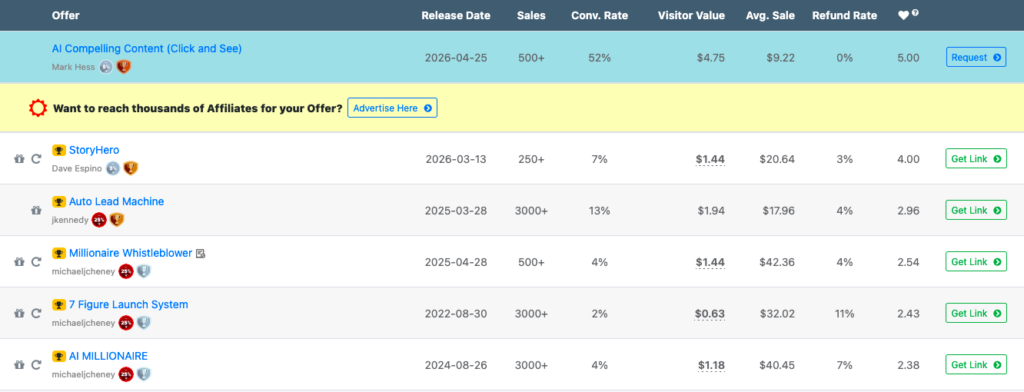Viewport: 1024px width, 392px height.
Task: Click the underlined $0.63 visitor value
Action: (710, 314)
